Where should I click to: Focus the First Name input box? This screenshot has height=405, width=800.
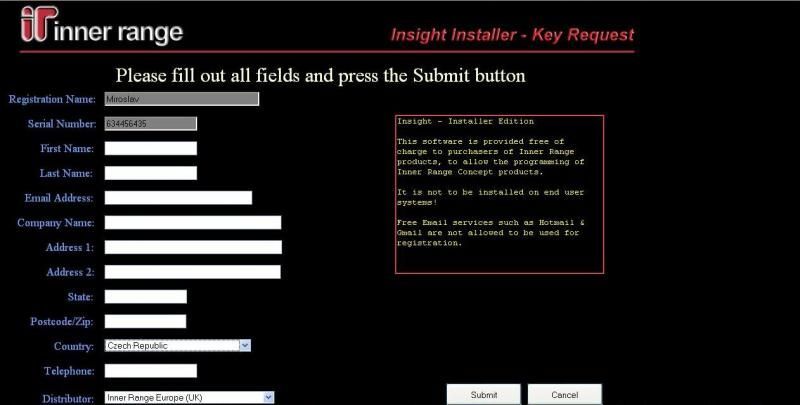pyautogui.click(x=150, y=148)
